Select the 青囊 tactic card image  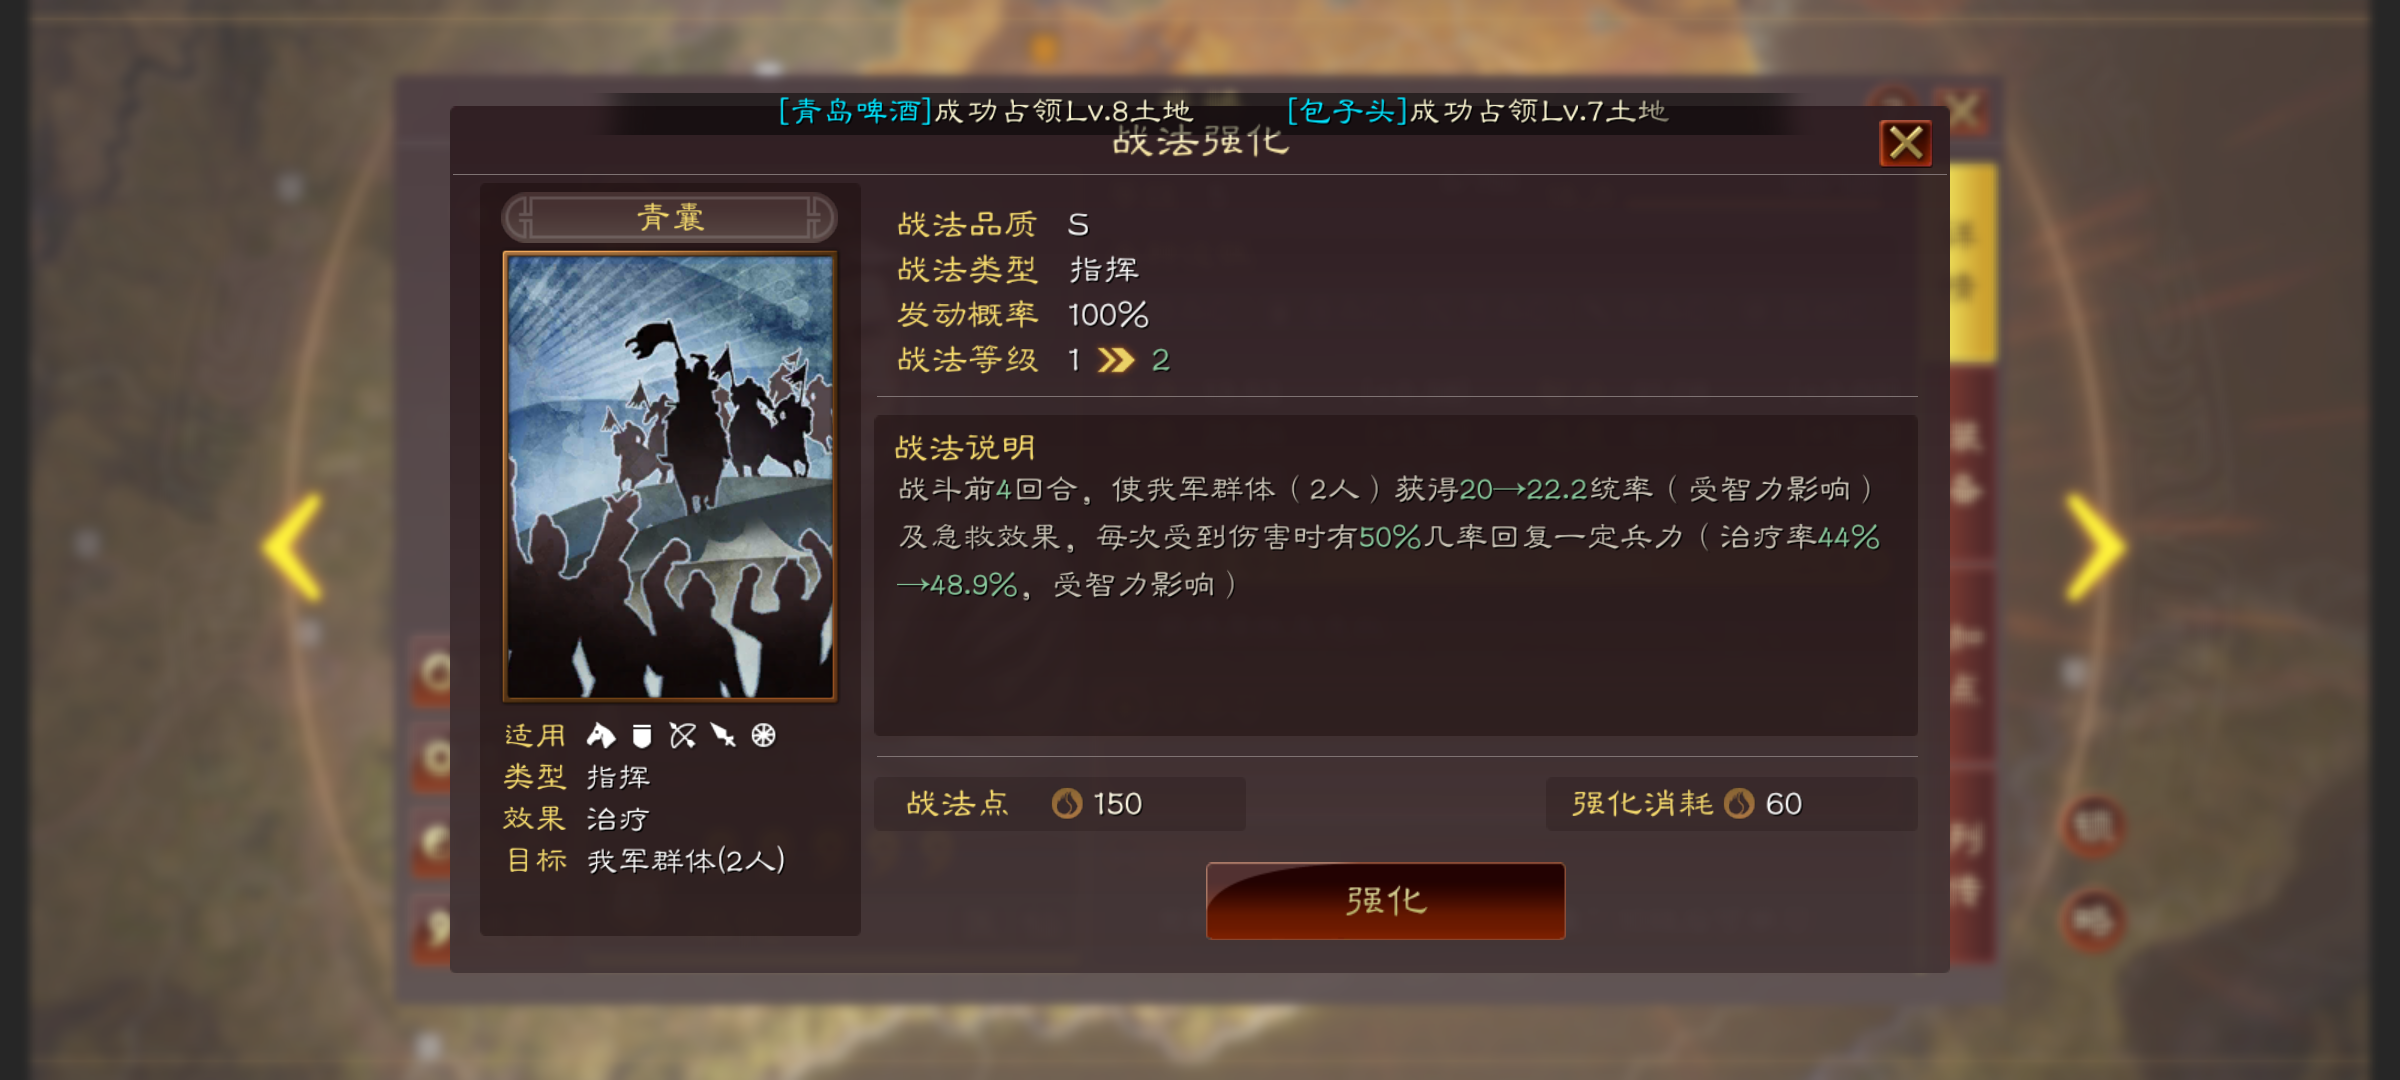point(669,476)
